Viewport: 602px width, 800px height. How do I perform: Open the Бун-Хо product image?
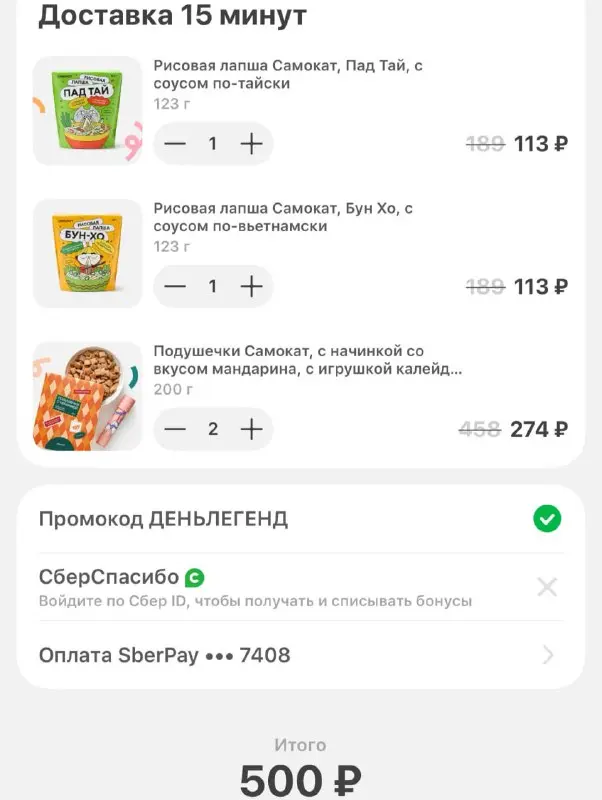87,253
